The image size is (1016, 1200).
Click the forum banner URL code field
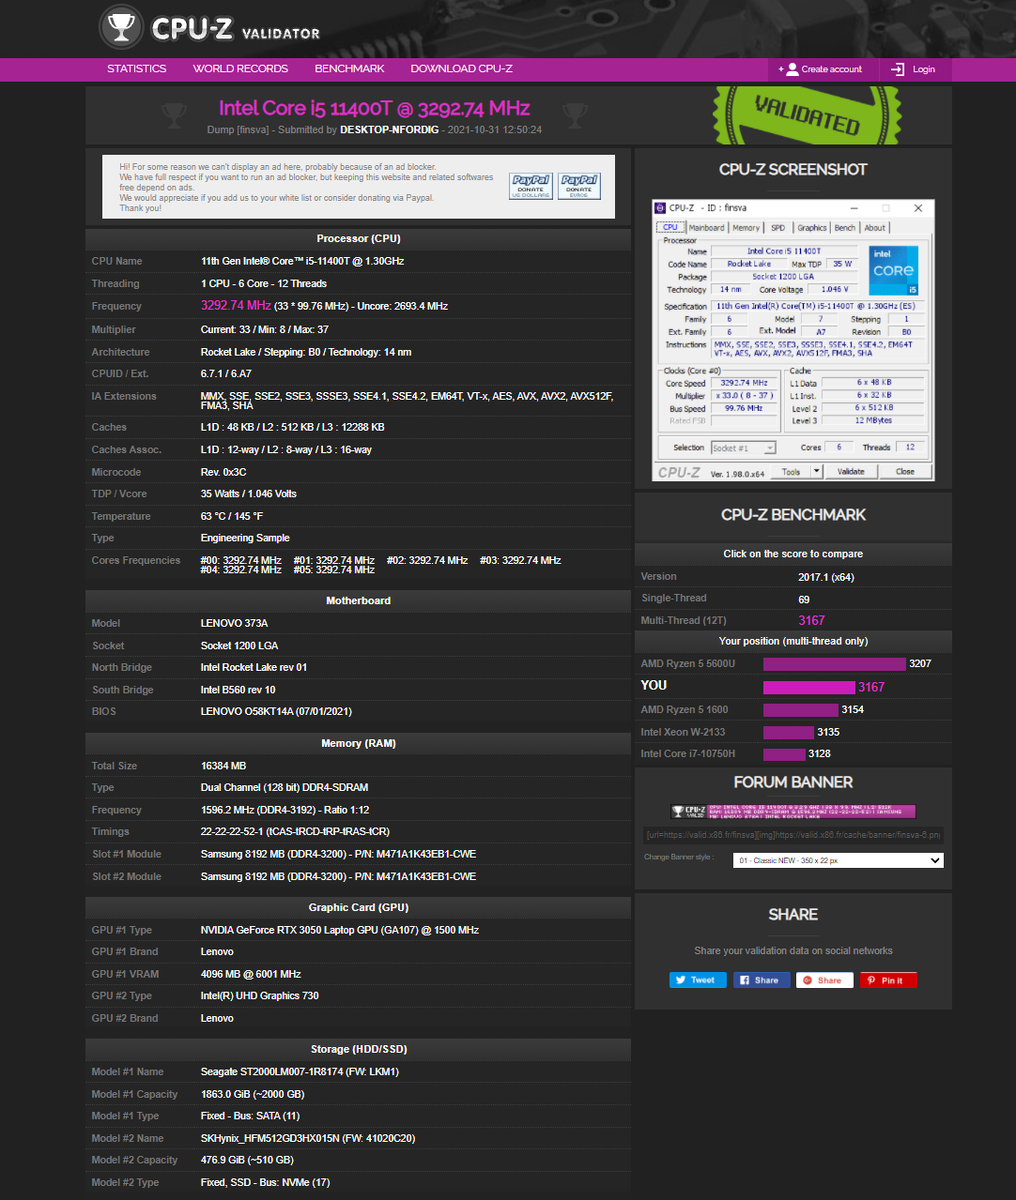click(x=793, y=834)
